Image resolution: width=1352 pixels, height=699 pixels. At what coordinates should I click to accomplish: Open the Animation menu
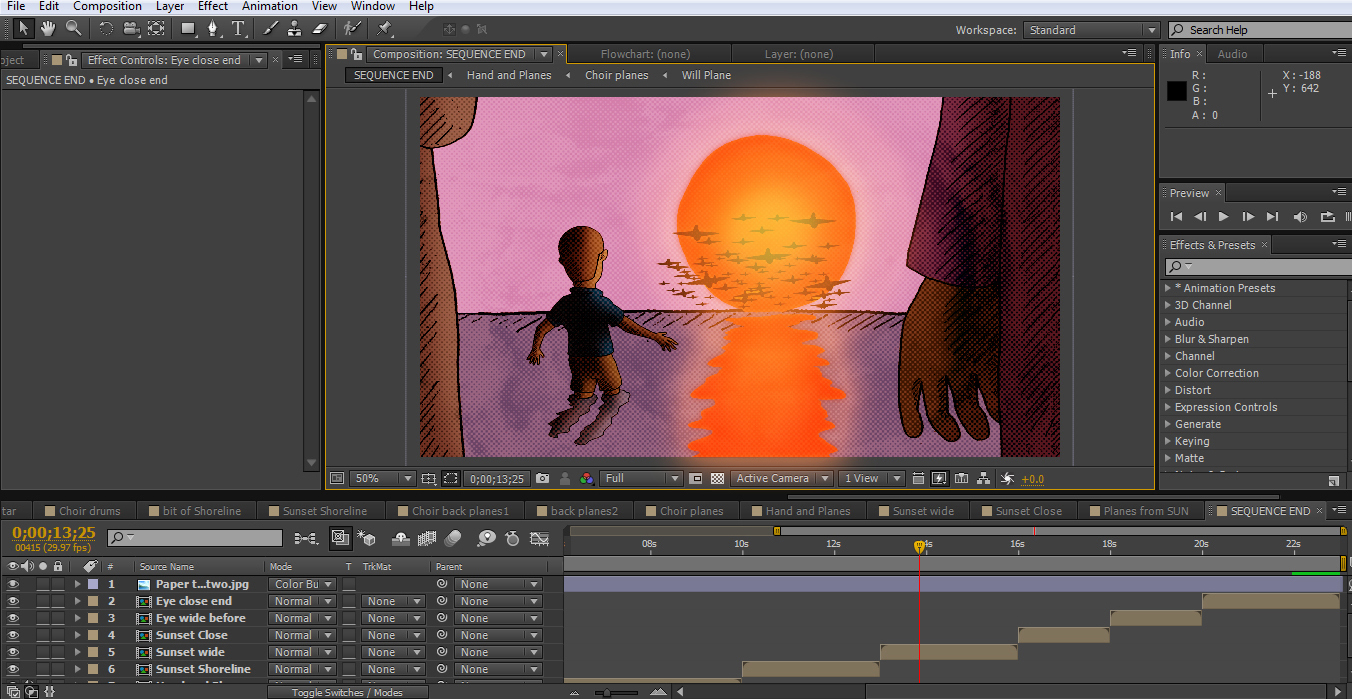click(270, 6)
